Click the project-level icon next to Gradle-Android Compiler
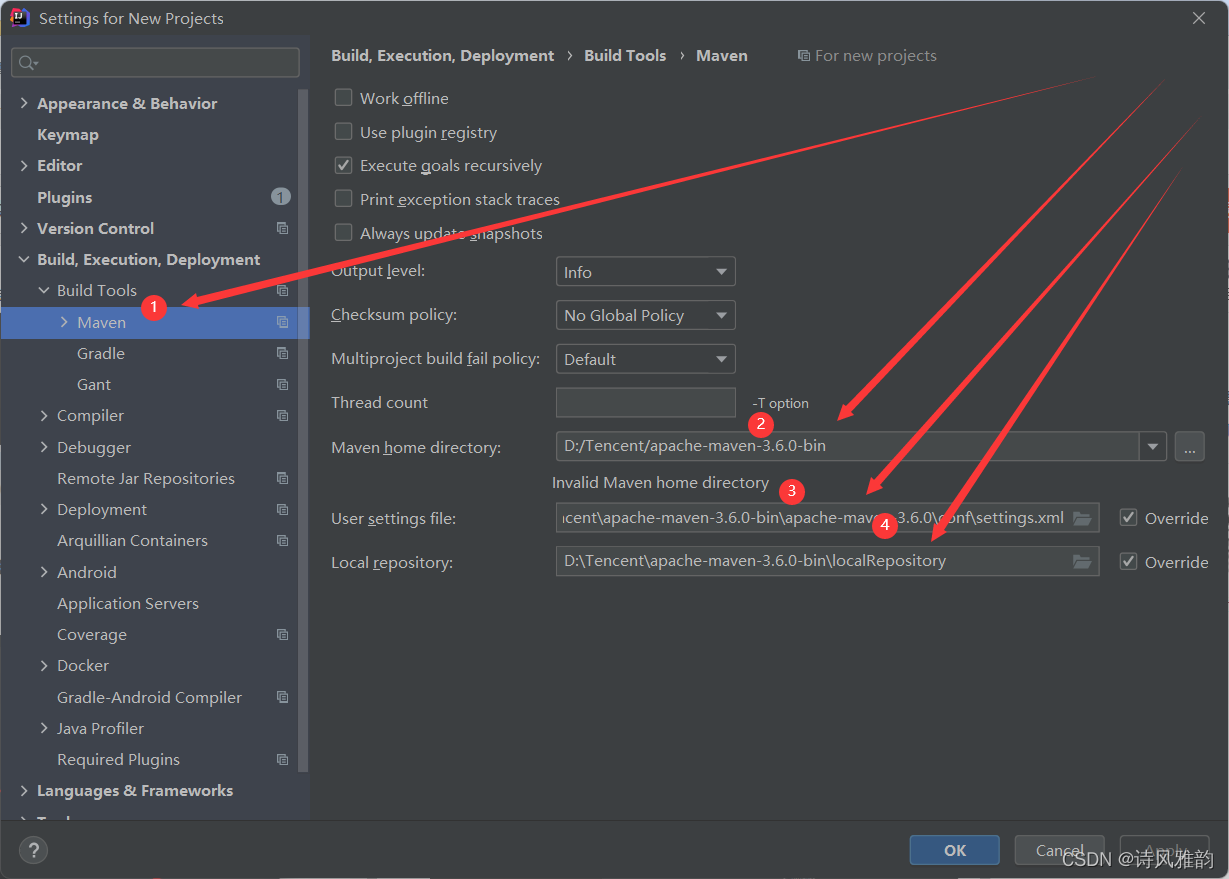This screenshot has width=1229, height=879. [282, 697]
